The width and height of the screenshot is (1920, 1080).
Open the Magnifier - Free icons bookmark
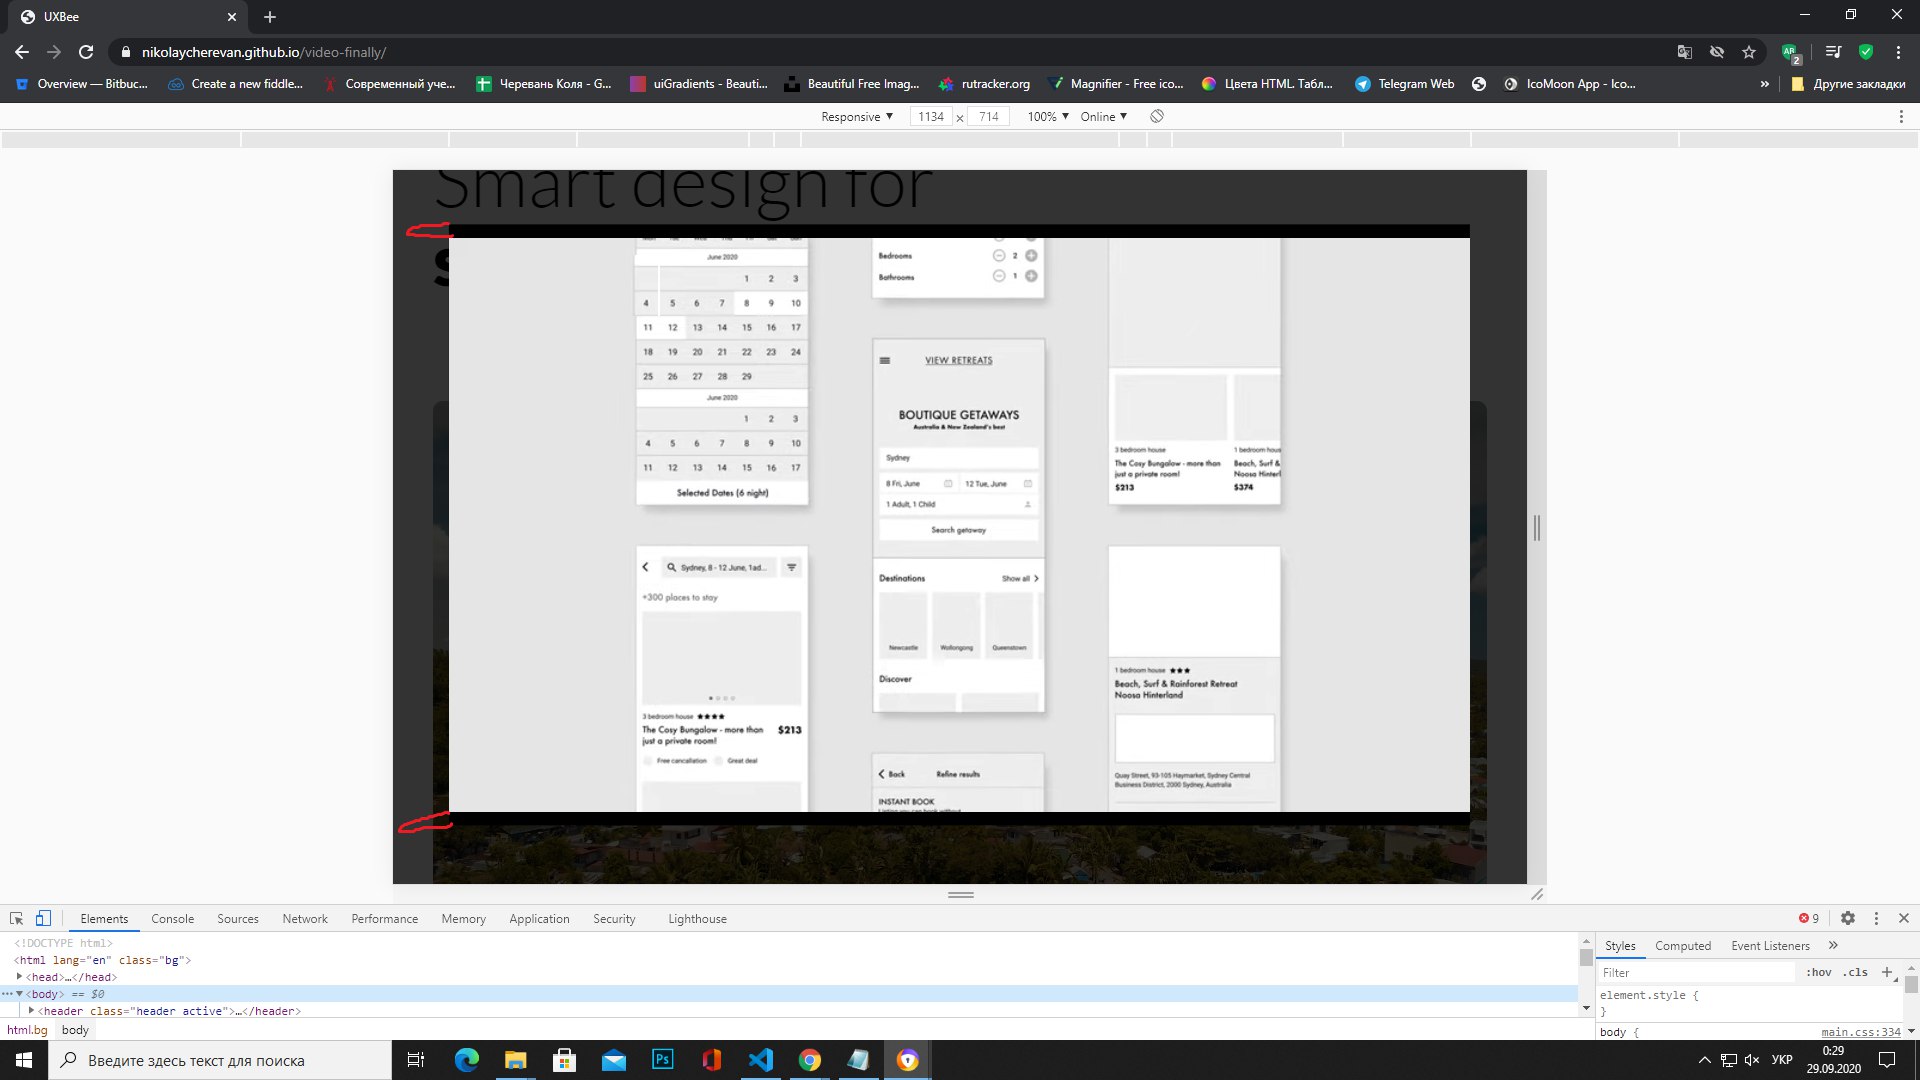click(1115, 84)
